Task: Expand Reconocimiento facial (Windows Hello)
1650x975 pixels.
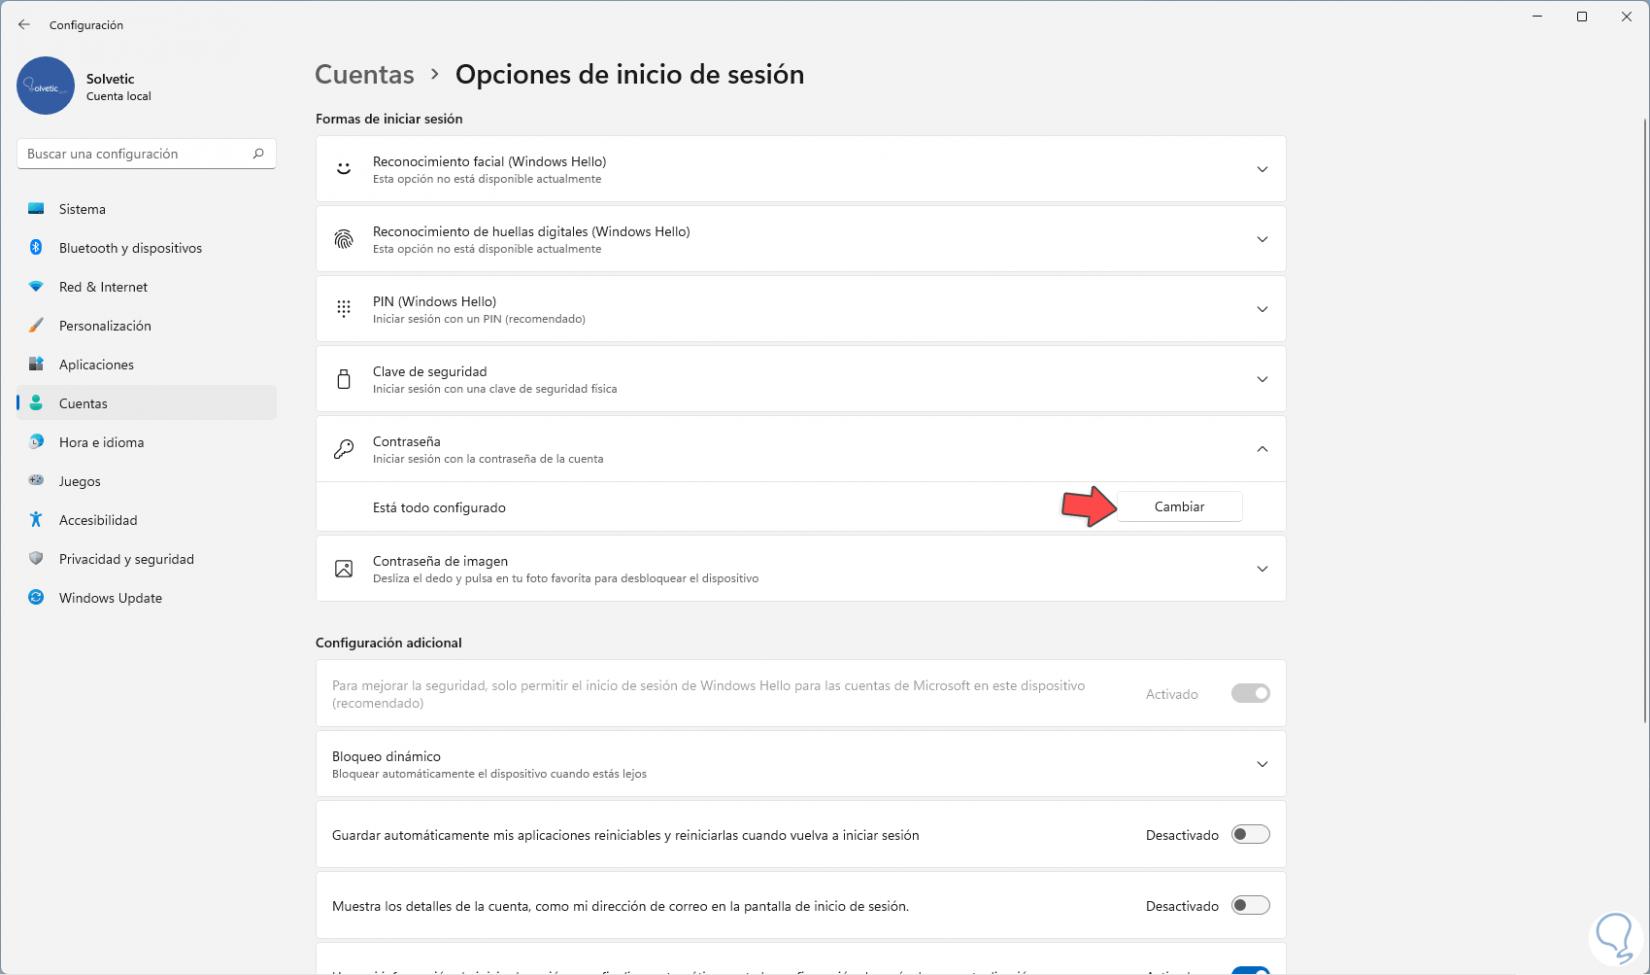Action: (1262, 169)
